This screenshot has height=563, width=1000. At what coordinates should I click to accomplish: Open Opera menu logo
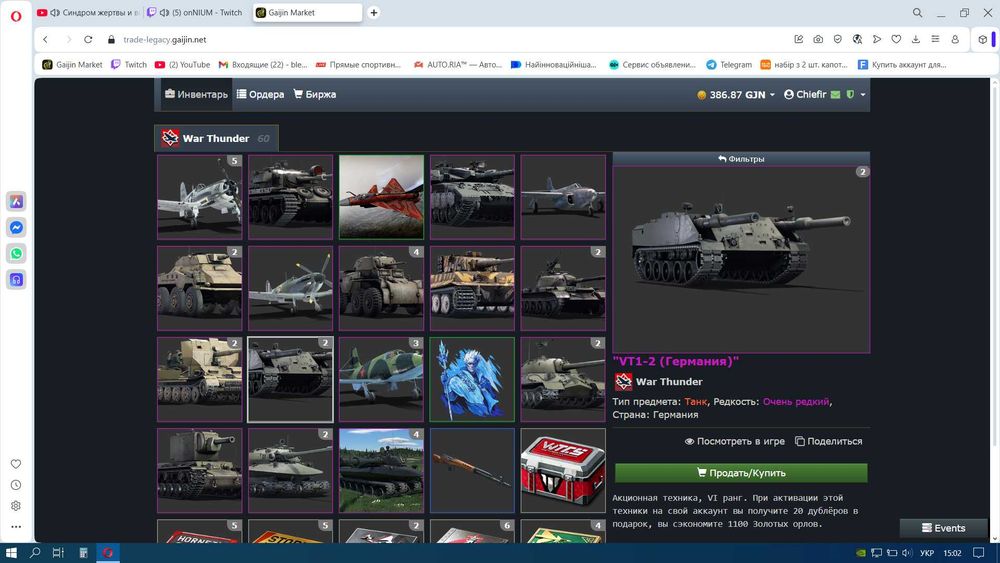click(x=16, y=16)
